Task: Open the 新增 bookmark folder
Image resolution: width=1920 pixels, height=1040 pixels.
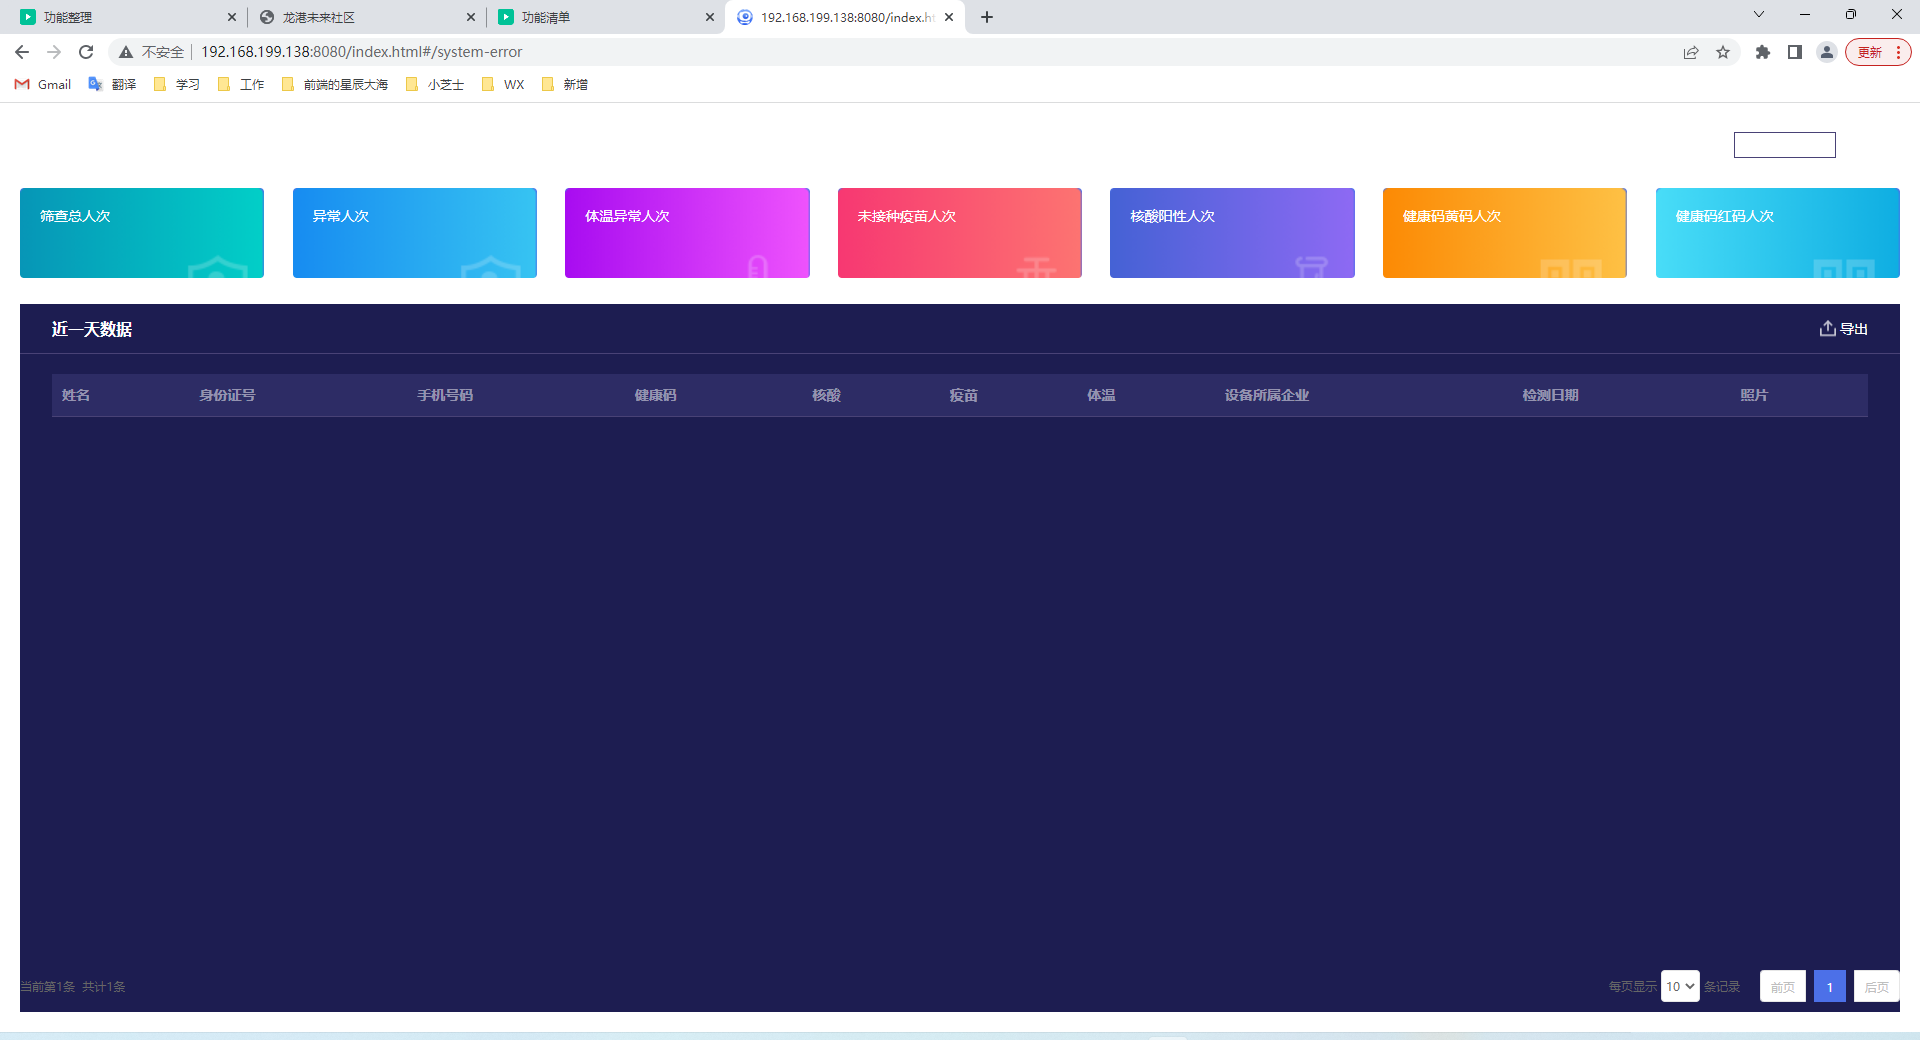Action: pos(565,85)
